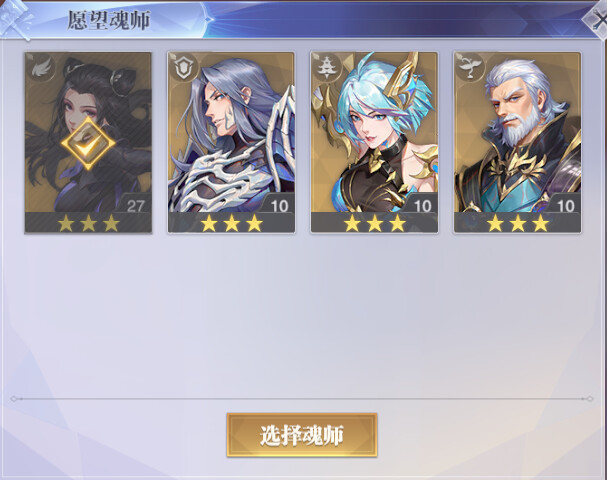The image size is (607, 480).
Task: Select the silver-haired armored soul master card
Action: click(231, 142)
